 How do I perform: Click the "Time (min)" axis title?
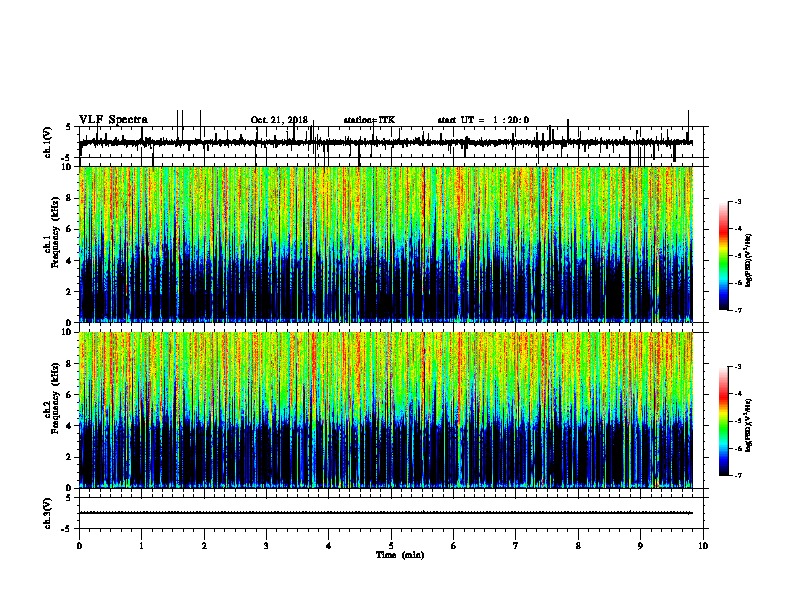coord(400,555)
